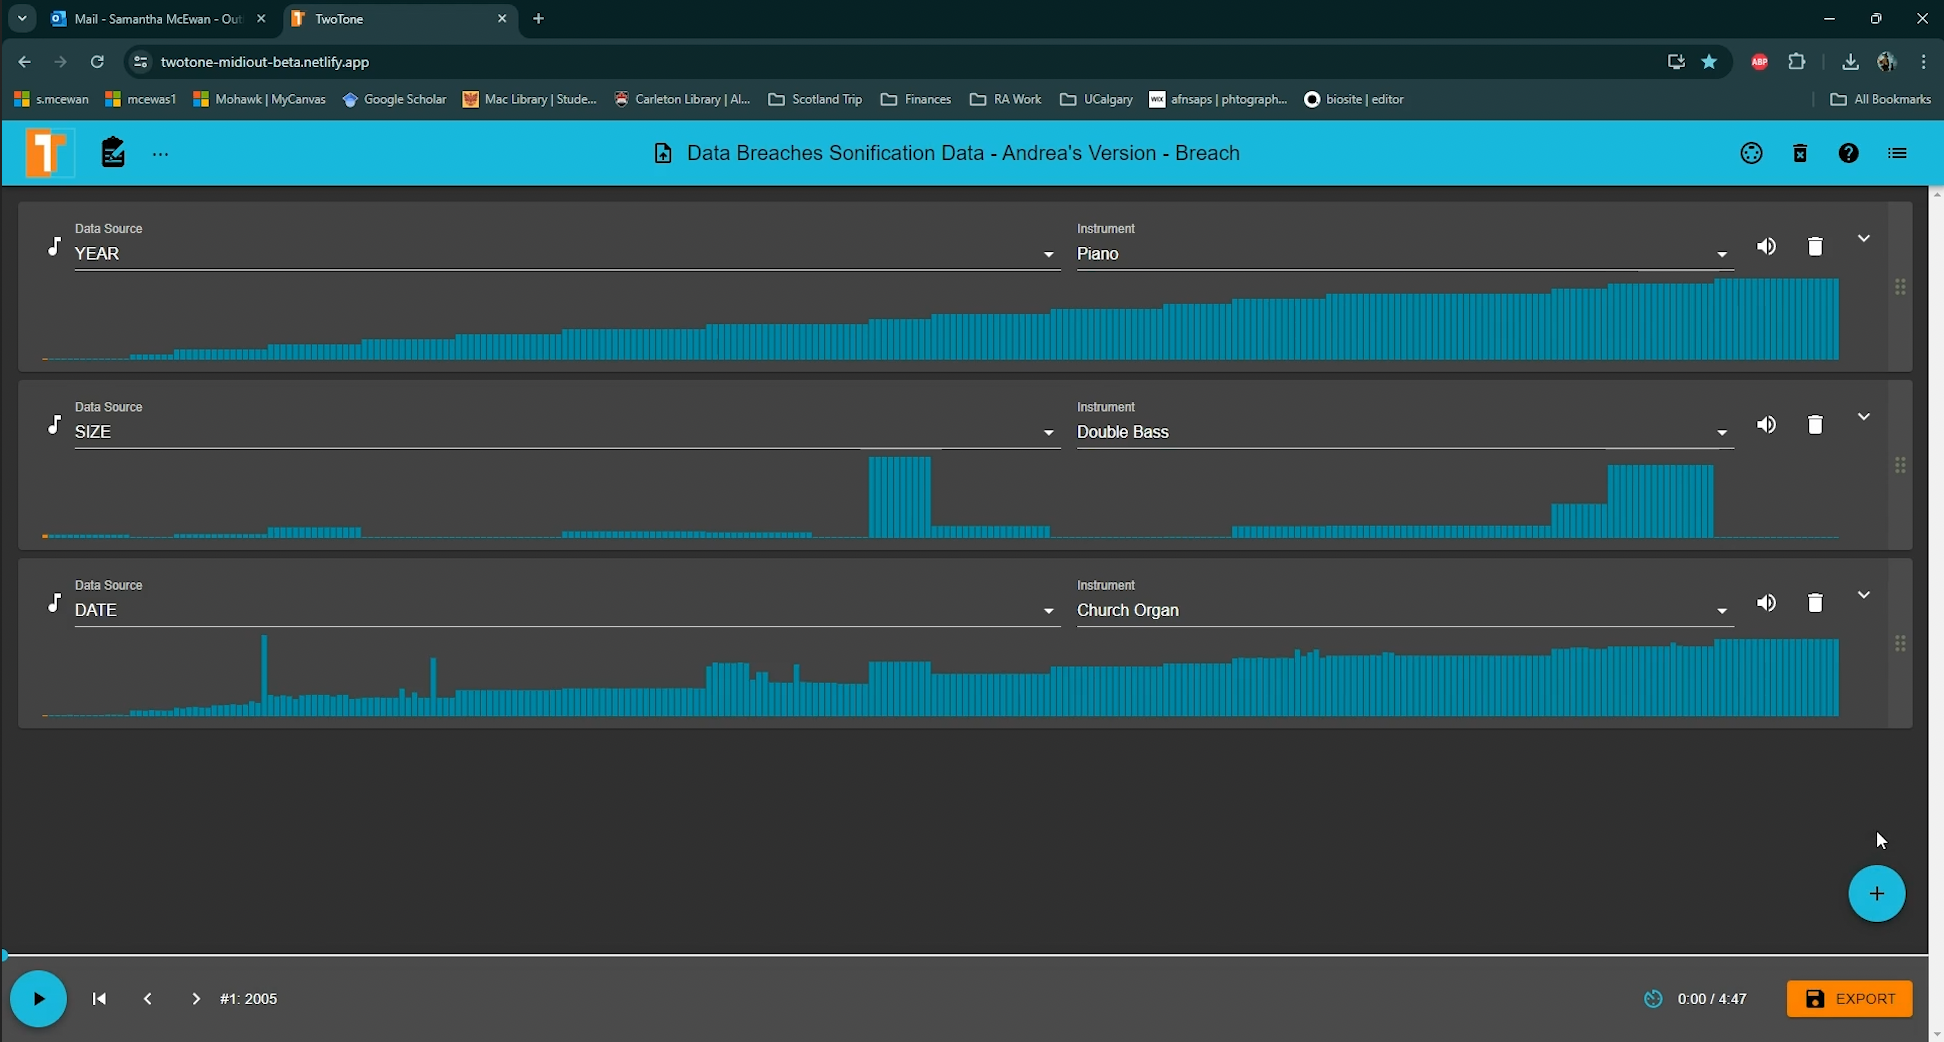Click the music note icon on SIZE track
Image resolution: width=1944 pixels, height=1042 pixels.
coord(54,424)
